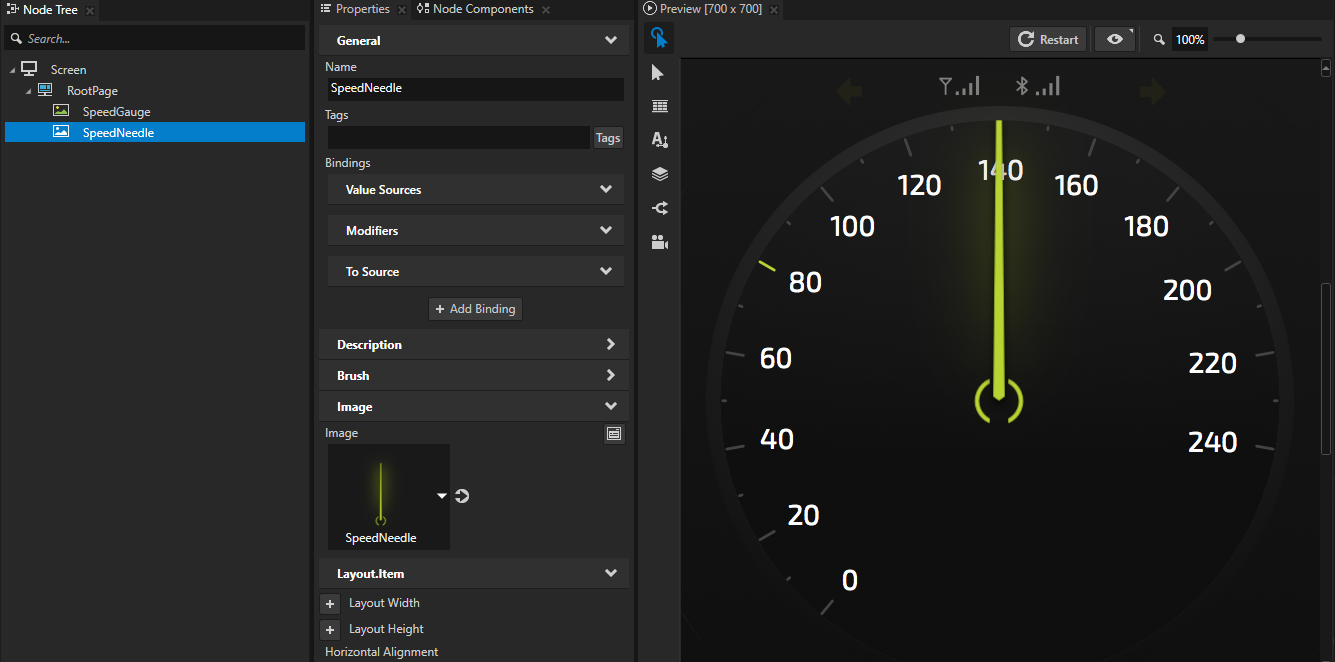Open the image library icon beside Image

tap(614, 434)
